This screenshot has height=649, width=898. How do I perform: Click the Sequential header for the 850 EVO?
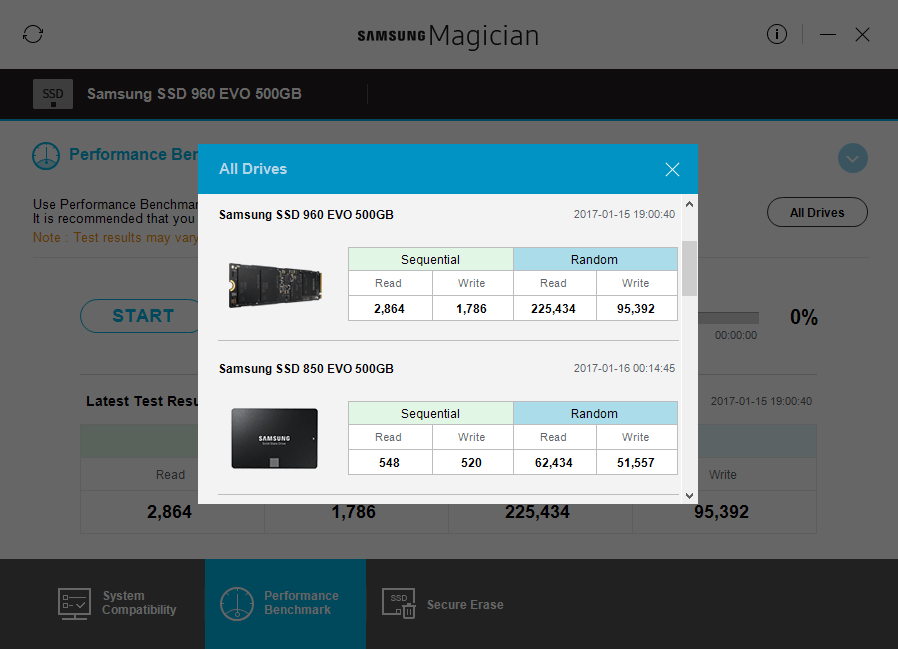(431, 414)
